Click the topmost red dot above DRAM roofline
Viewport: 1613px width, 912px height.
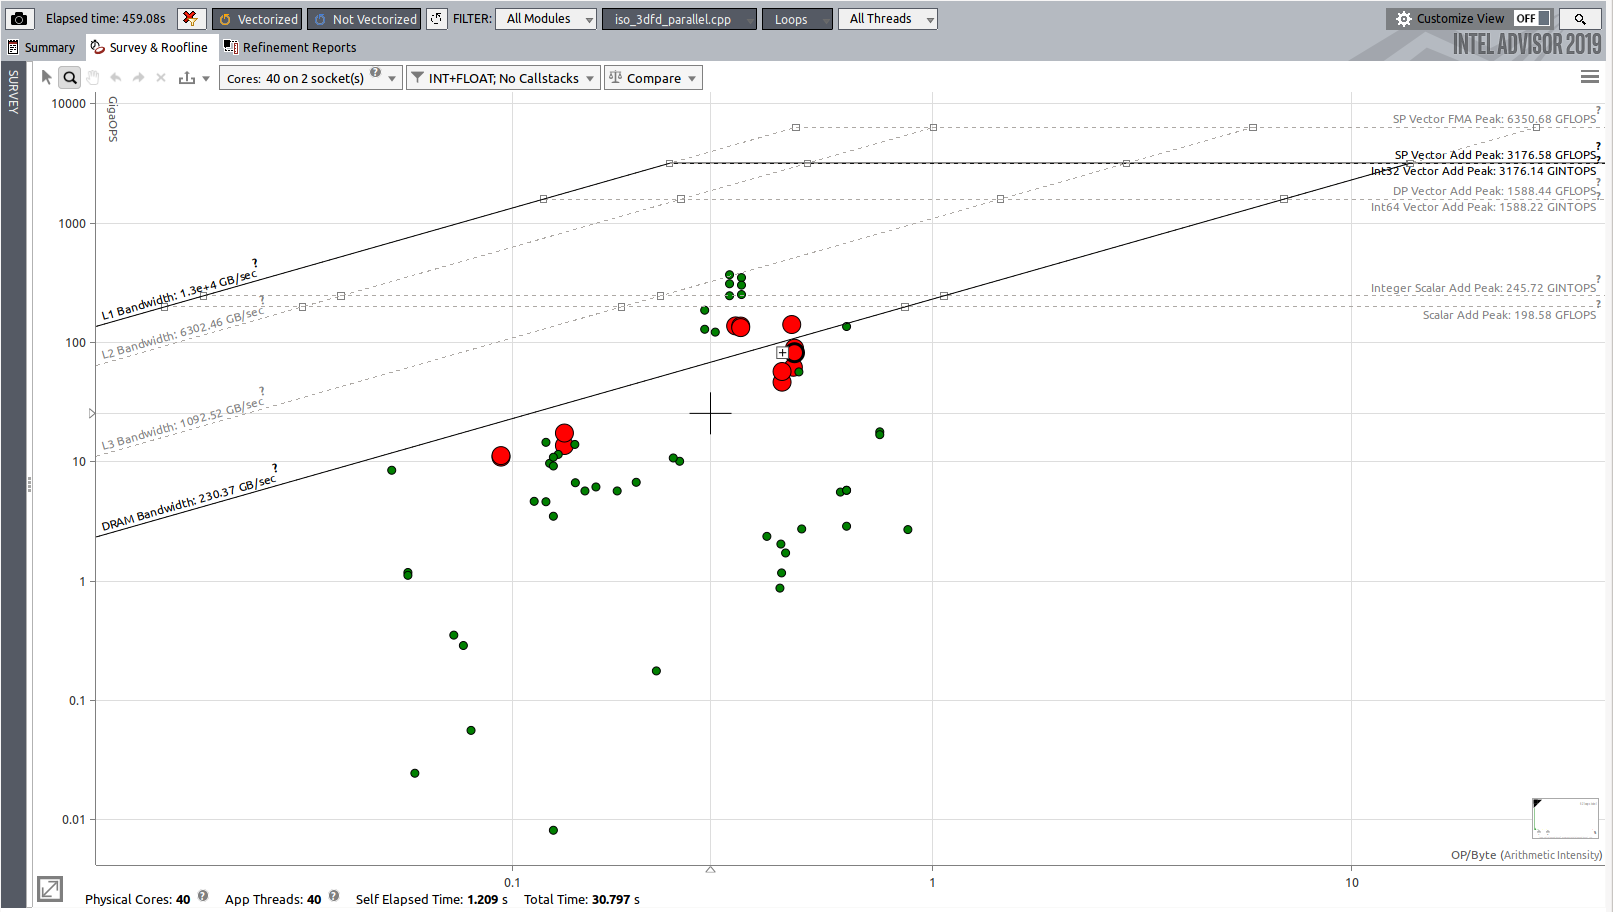792,324
